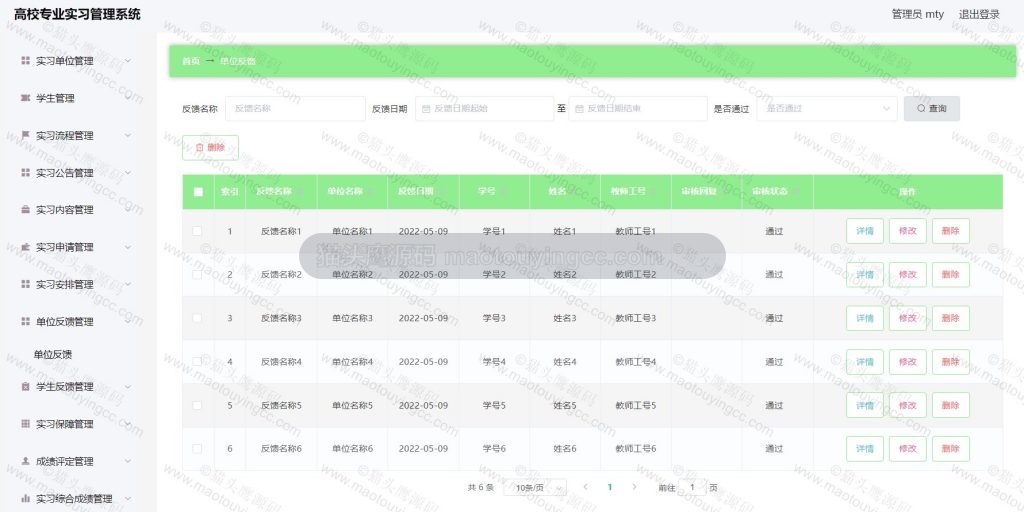Click the 学生反馈管理 sidebar icon
This screenshot has height=512, width=1024.
(25, 387)
